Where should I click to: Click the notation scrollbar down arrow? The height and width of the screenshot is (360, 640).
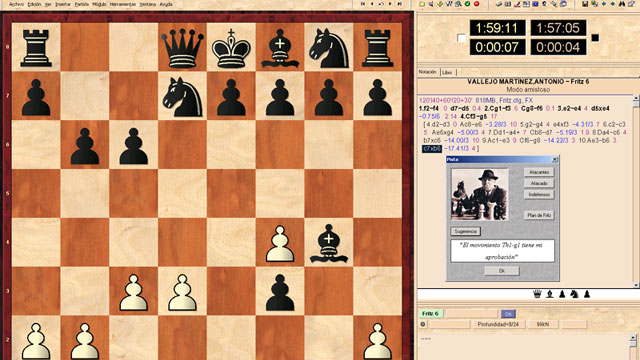[x=636, y=285]
